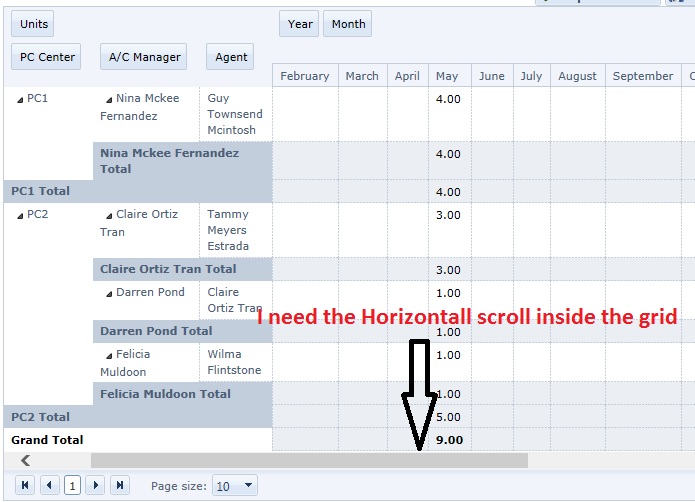
Task: Click the Darren Pond Total label
Action: pyautogui.click(x=156, y=331)
